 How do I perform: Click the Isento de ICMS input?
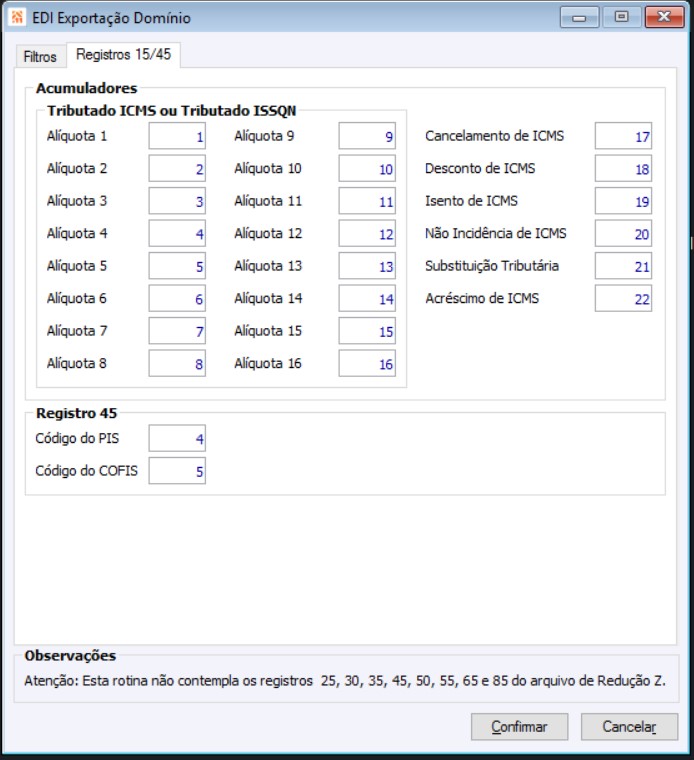coord(623,202)
